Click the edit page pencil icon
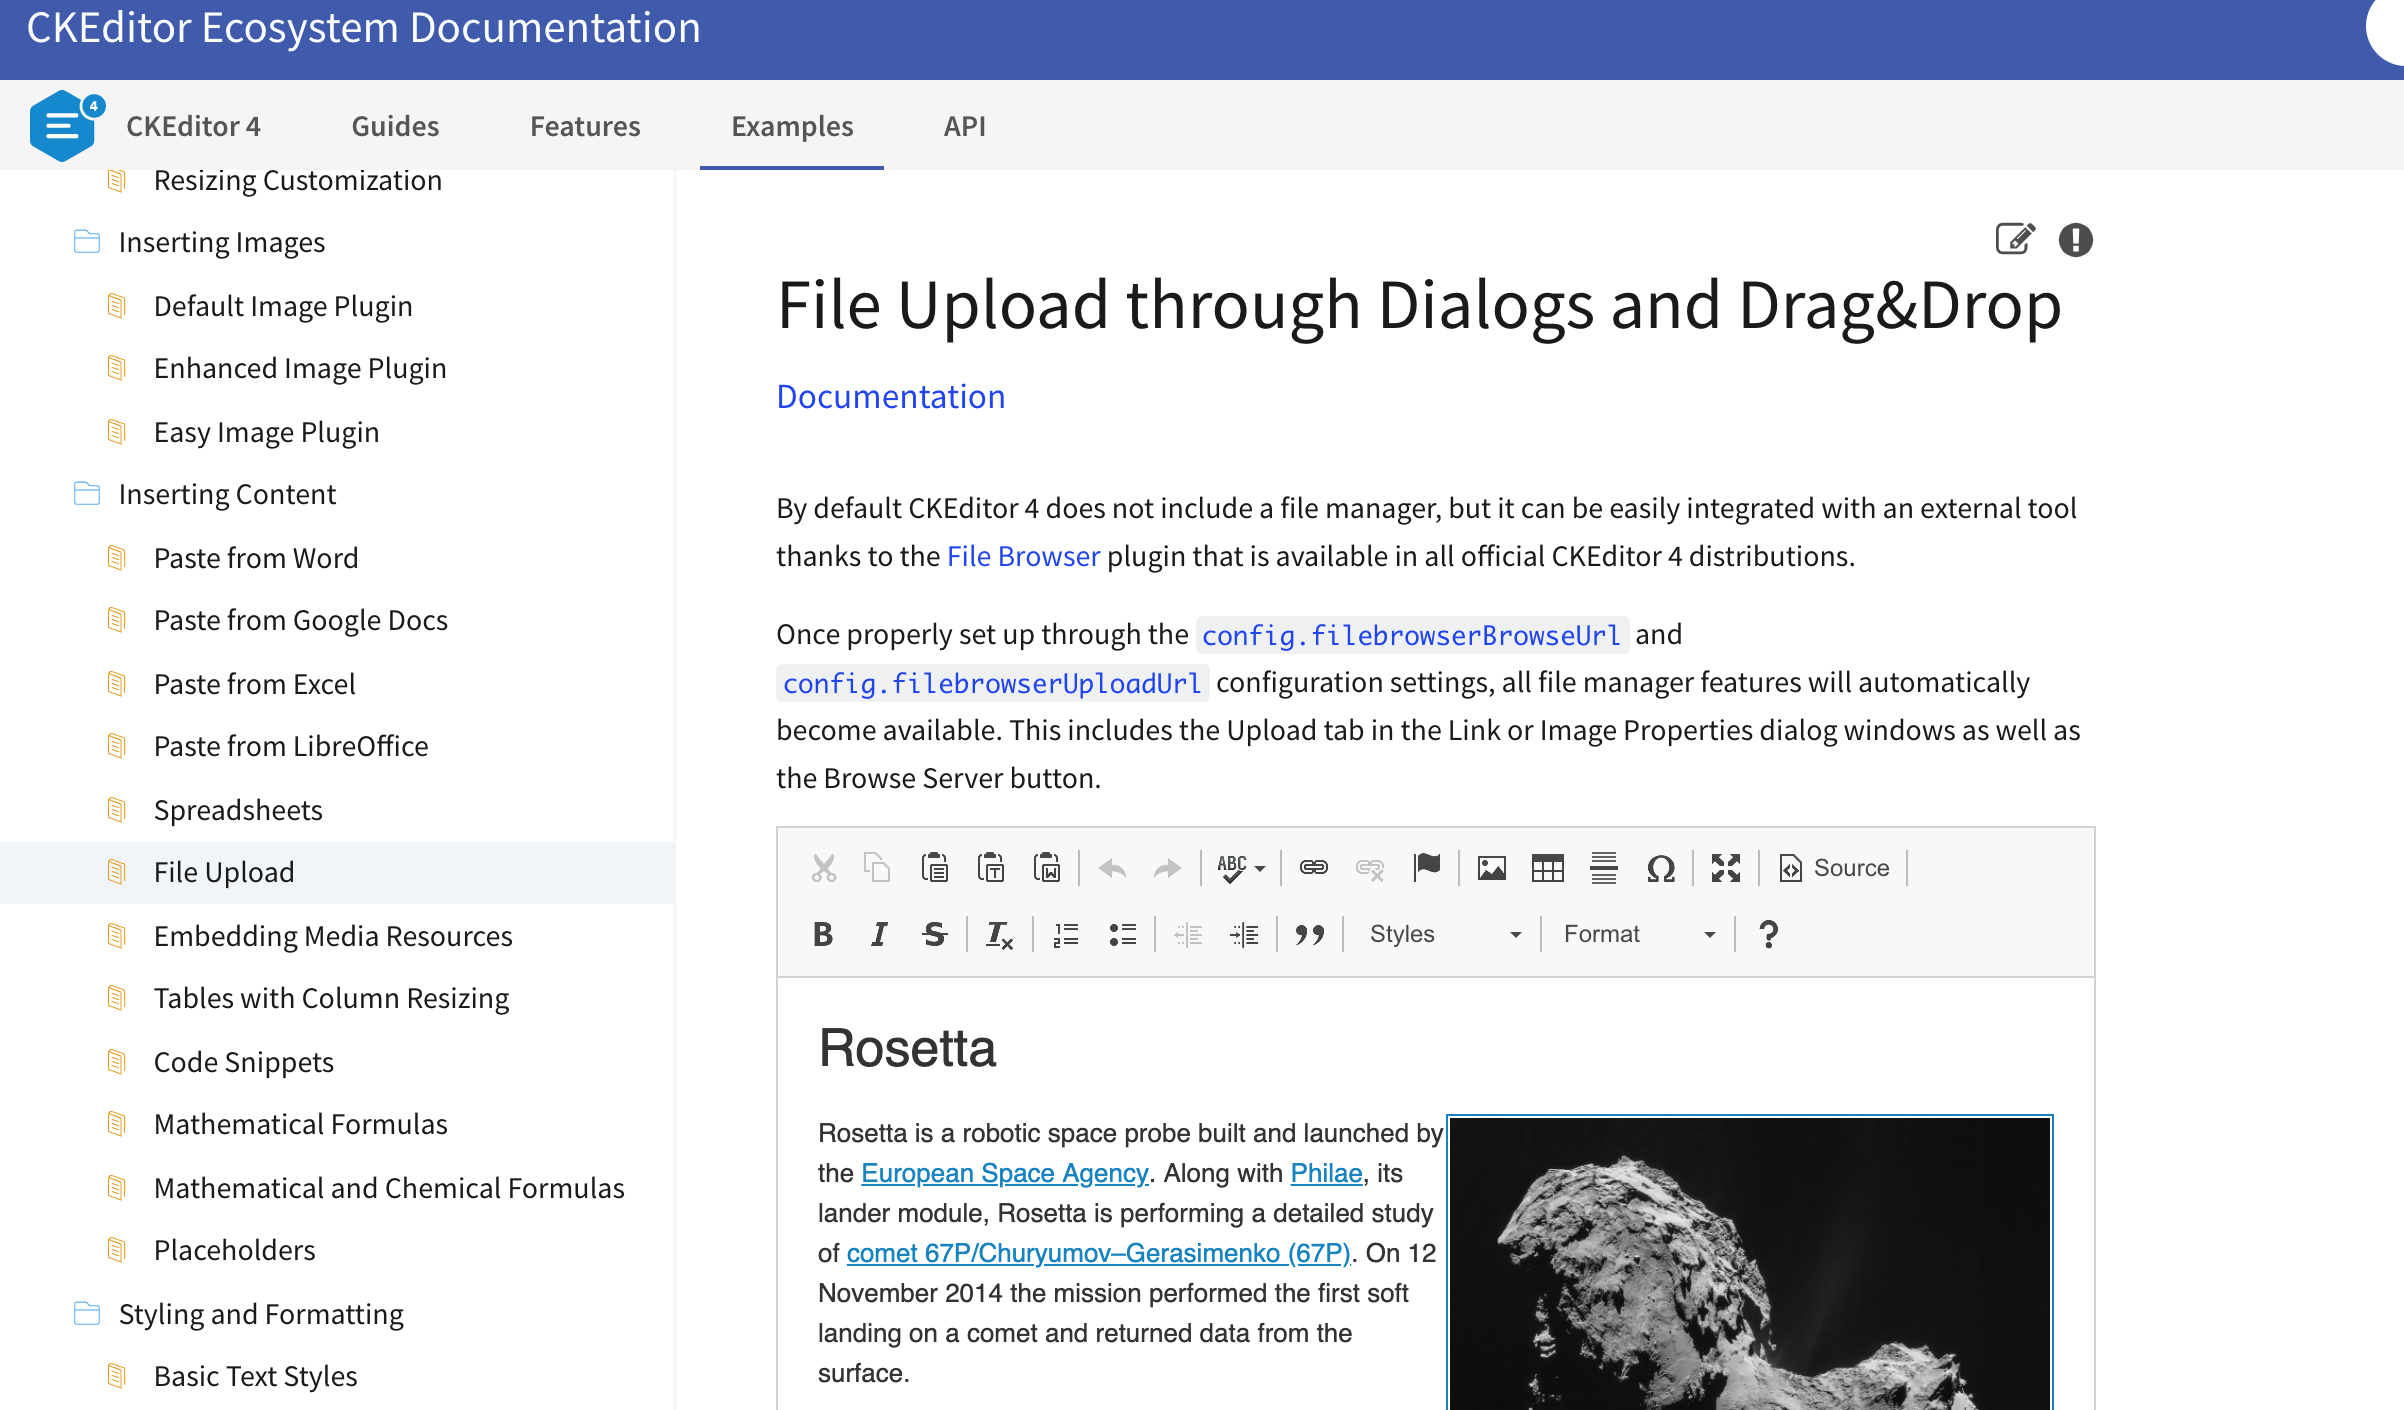This screenshot has height=1410, width=2404. coord(2015,239)
